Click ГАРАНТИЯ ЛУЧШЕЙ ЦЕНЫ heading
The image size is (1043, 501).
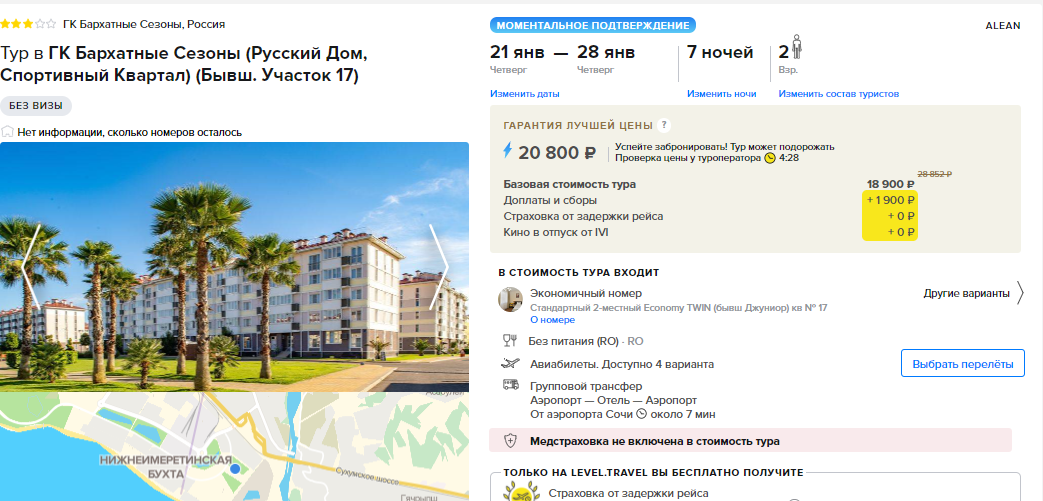[x=578, y=125]
